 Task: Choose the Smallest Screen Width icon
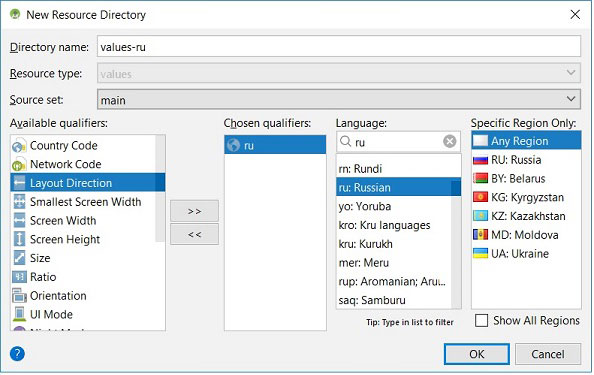point(19,202)
